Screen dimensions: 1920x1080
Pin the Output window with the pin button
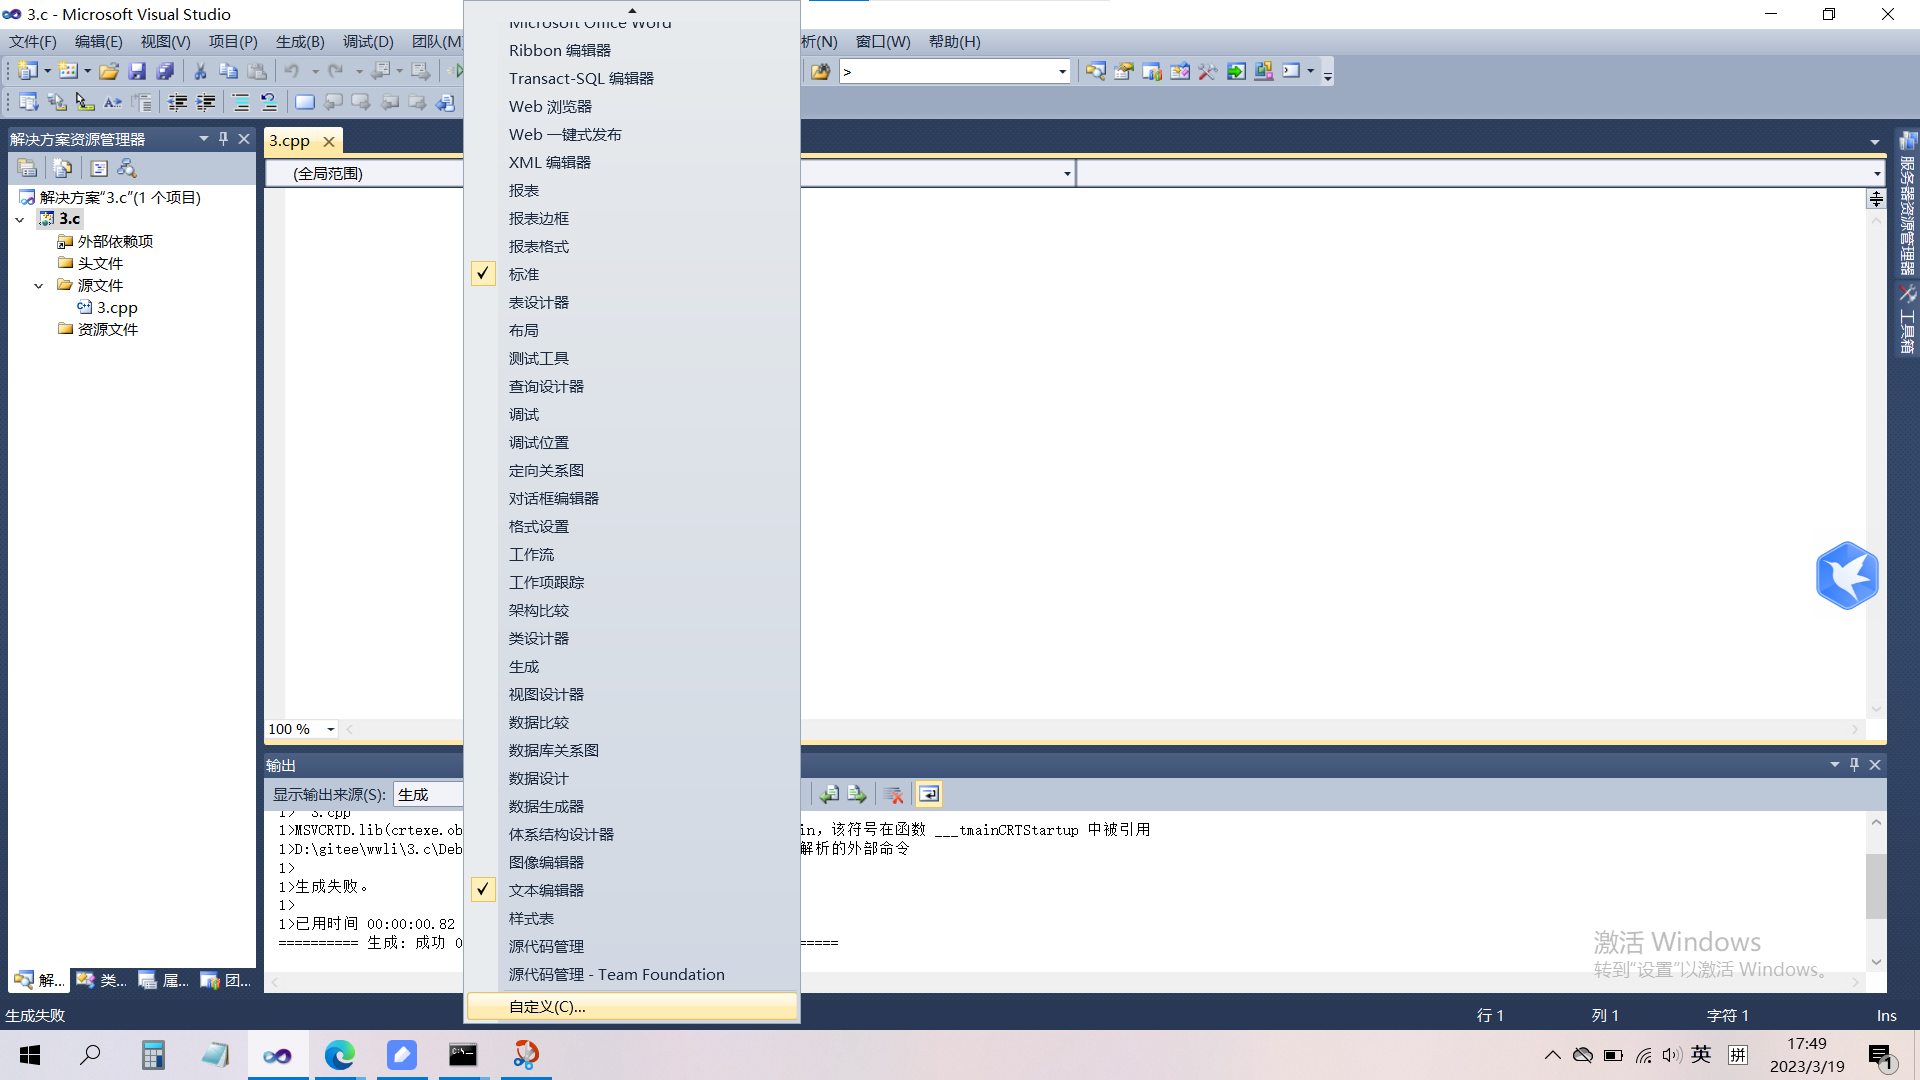click(1854, 764)
